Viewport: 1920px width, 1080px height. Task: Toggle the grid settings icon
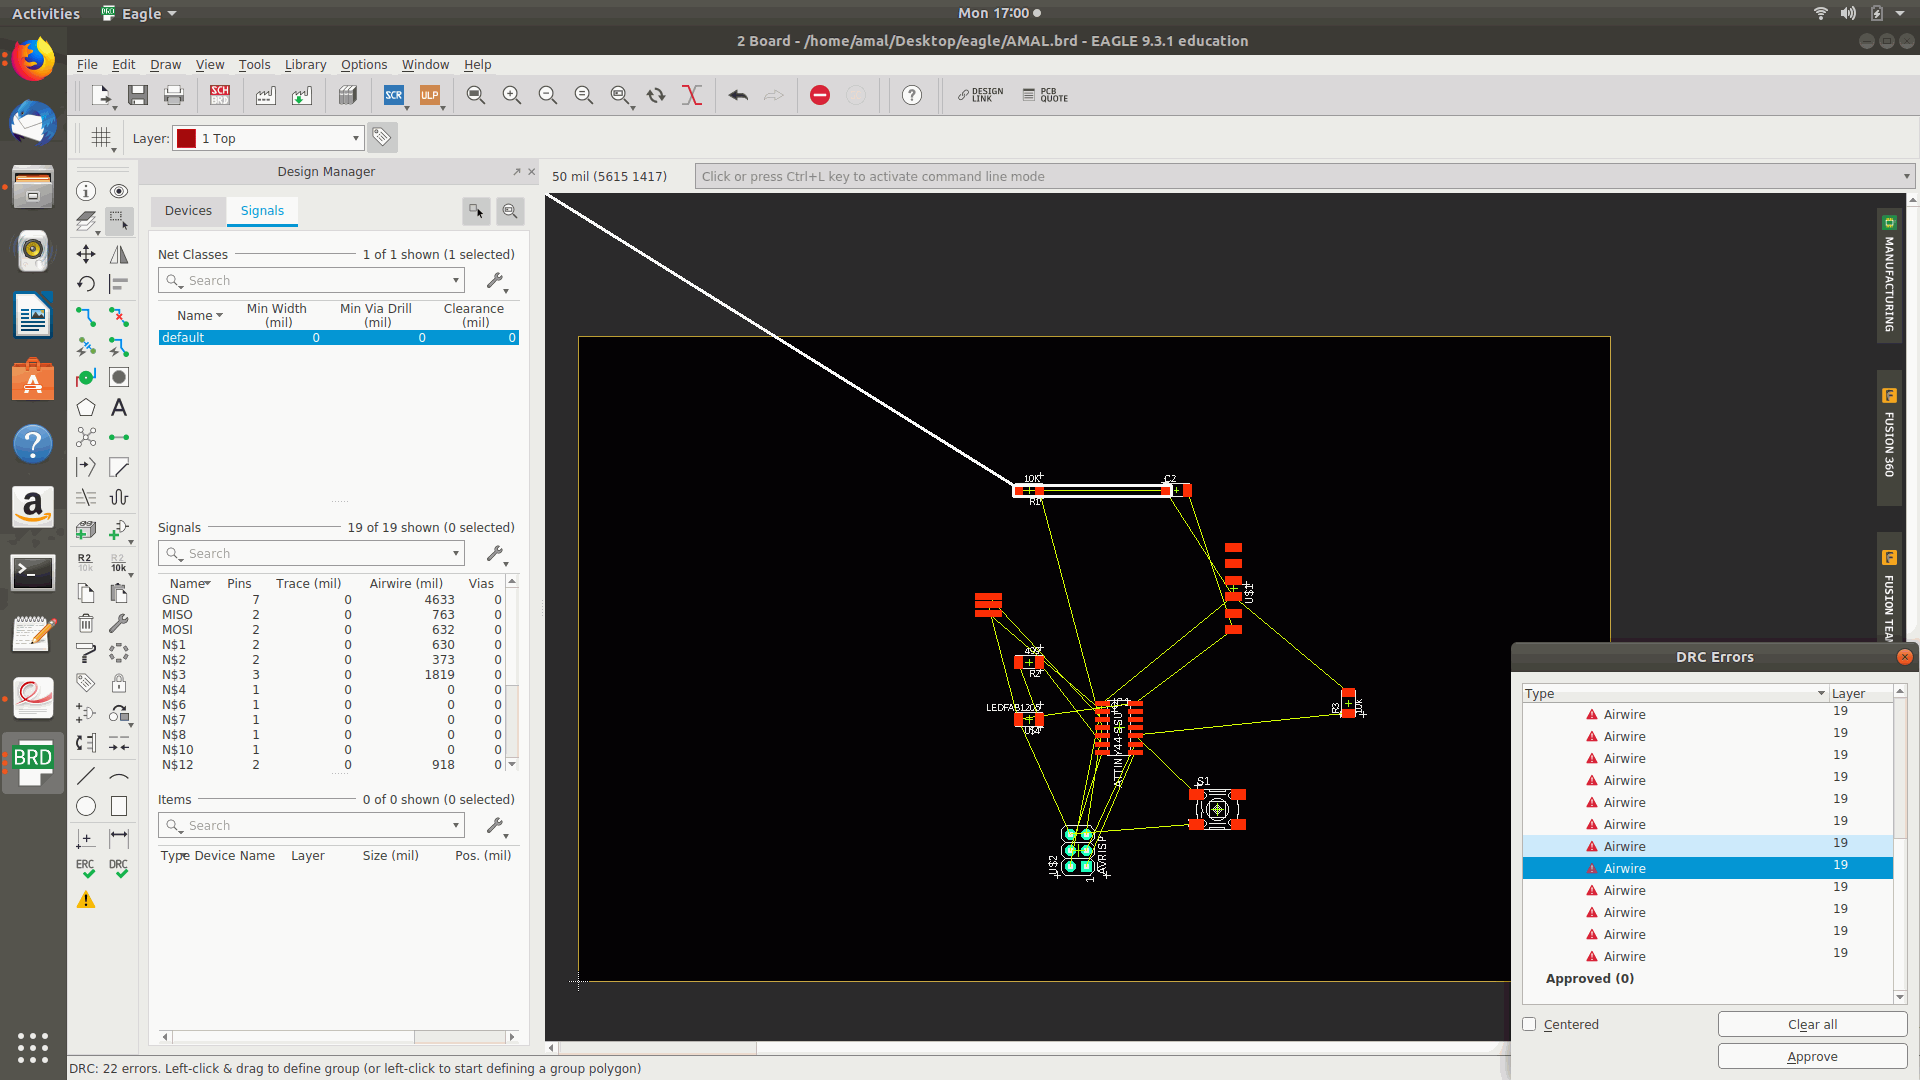pos(101,138)
